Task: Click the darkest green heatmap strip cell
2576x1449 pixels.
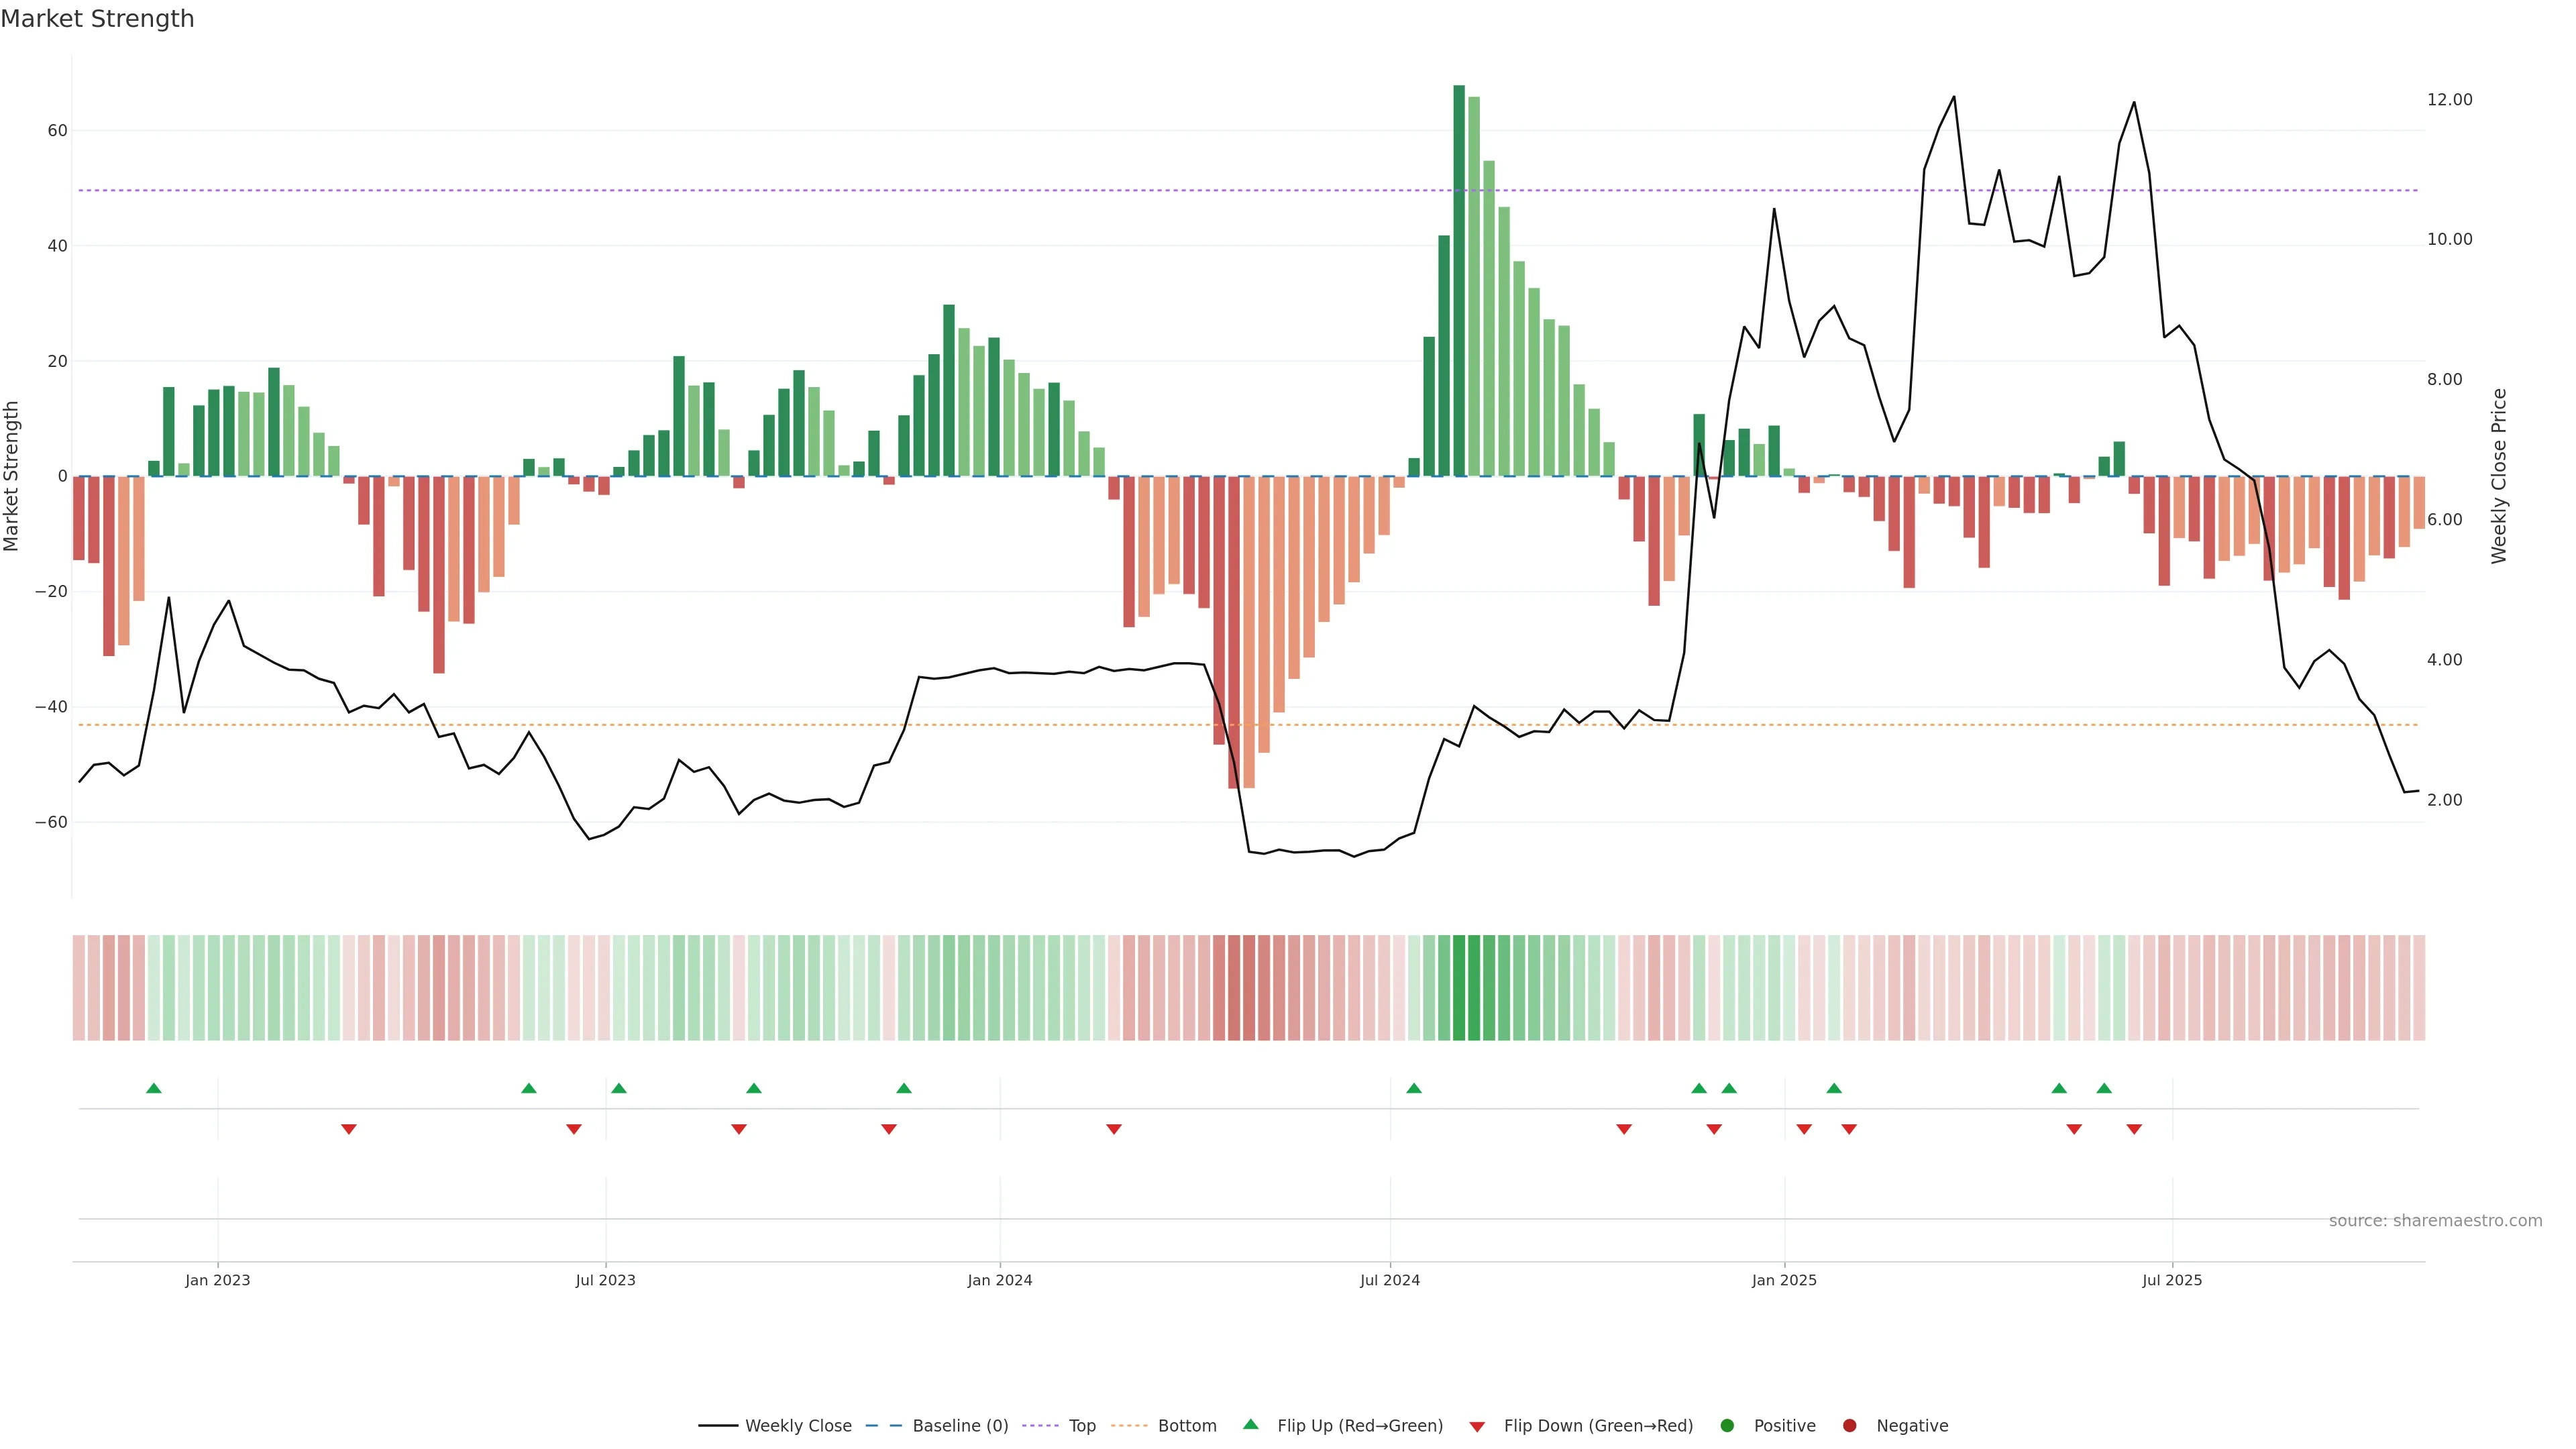Action: coord(1459,987)
